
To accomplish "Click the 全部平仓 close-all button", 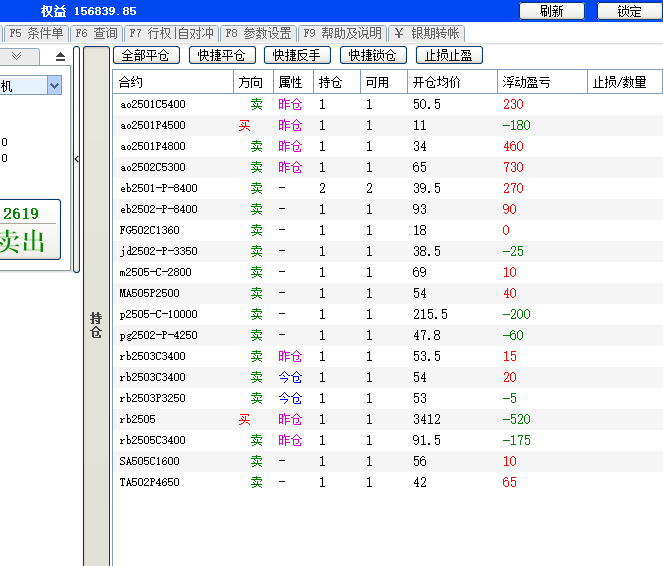I will click(x=148, y=55).
